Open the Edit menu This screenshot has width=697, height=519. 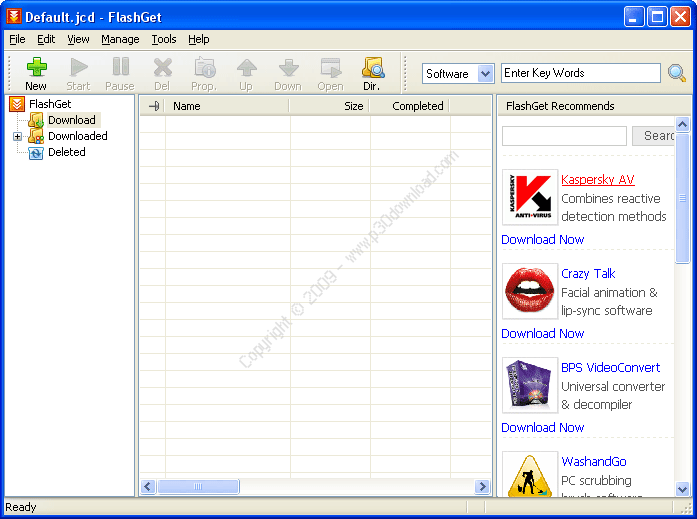pyautogui.click(x=46, y=39)
